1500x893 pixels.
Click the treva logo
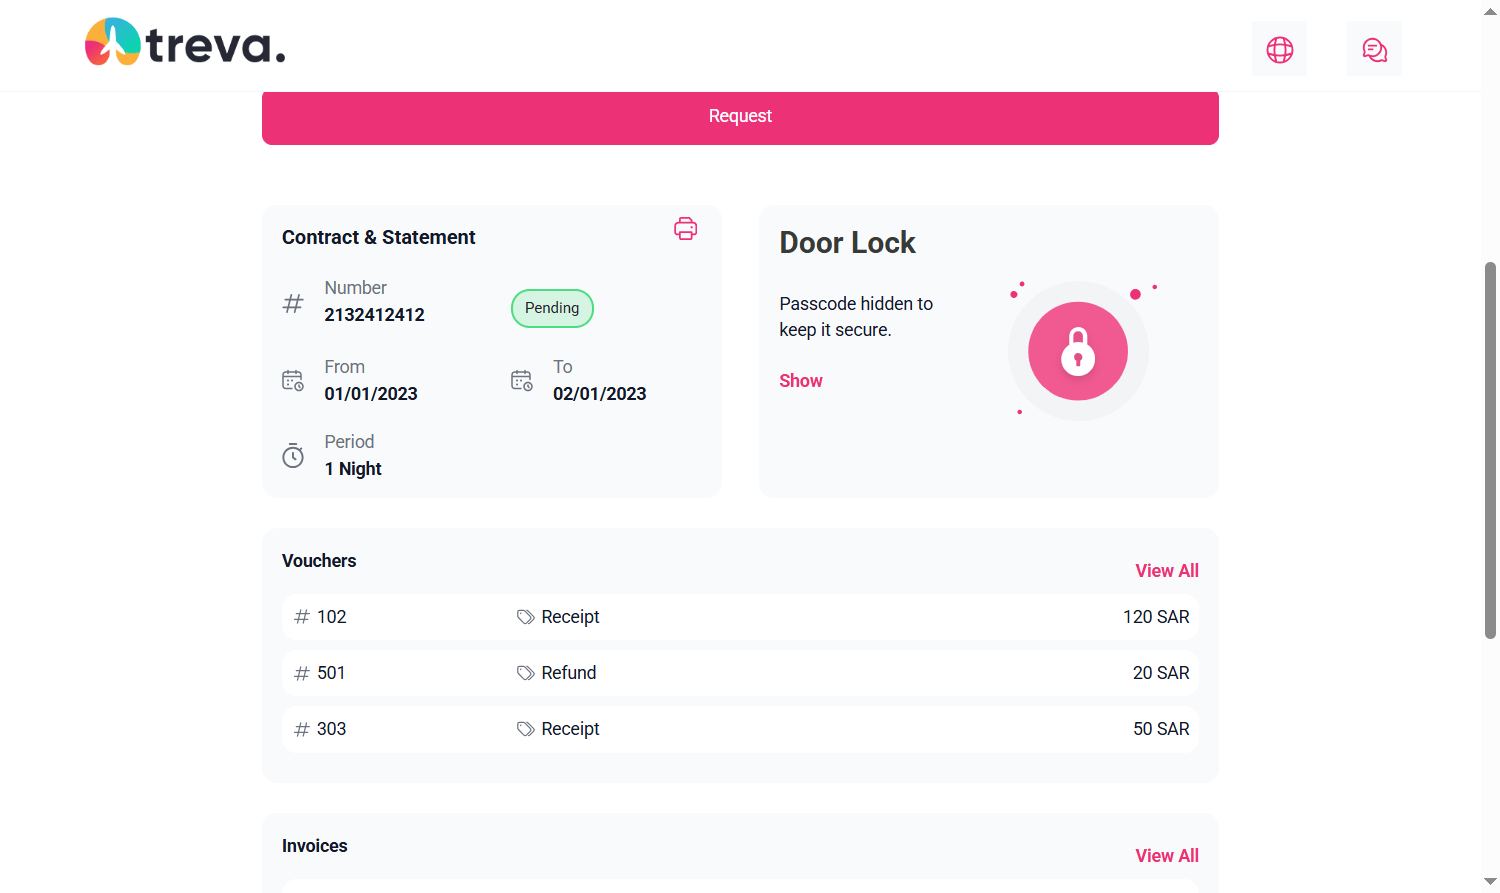[186, 43]
